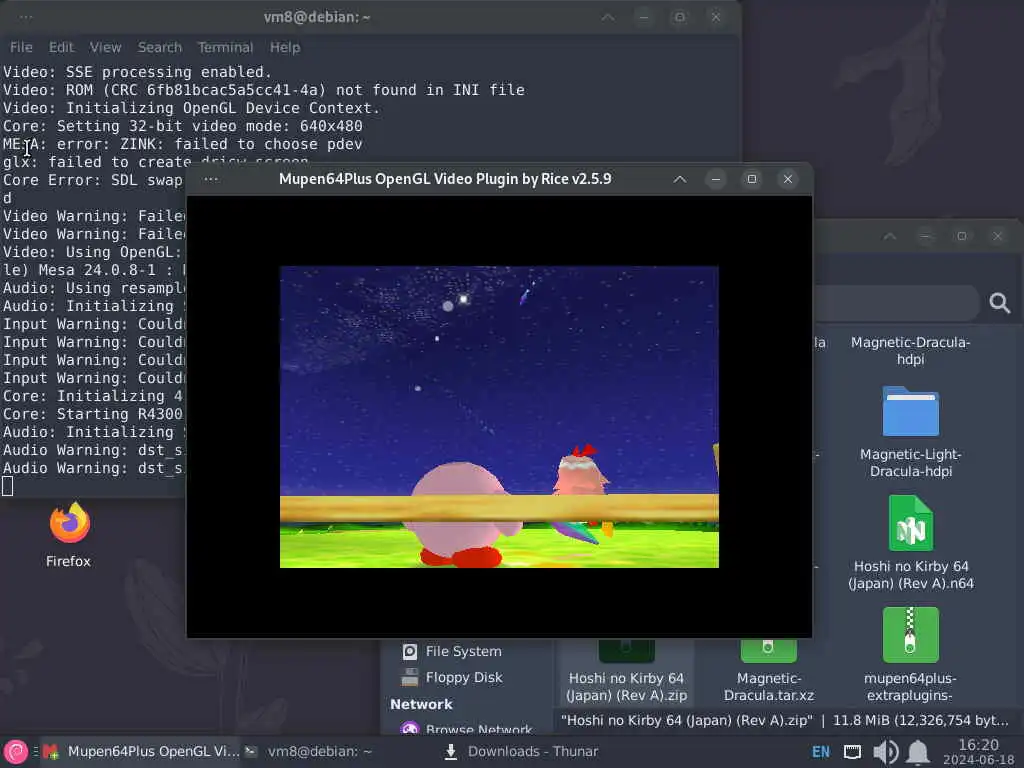The height and width of the screenshot is (768, 1024).
Task: Shade the Mupen64Plus window with the up arrow
Action: click(680, 179)
